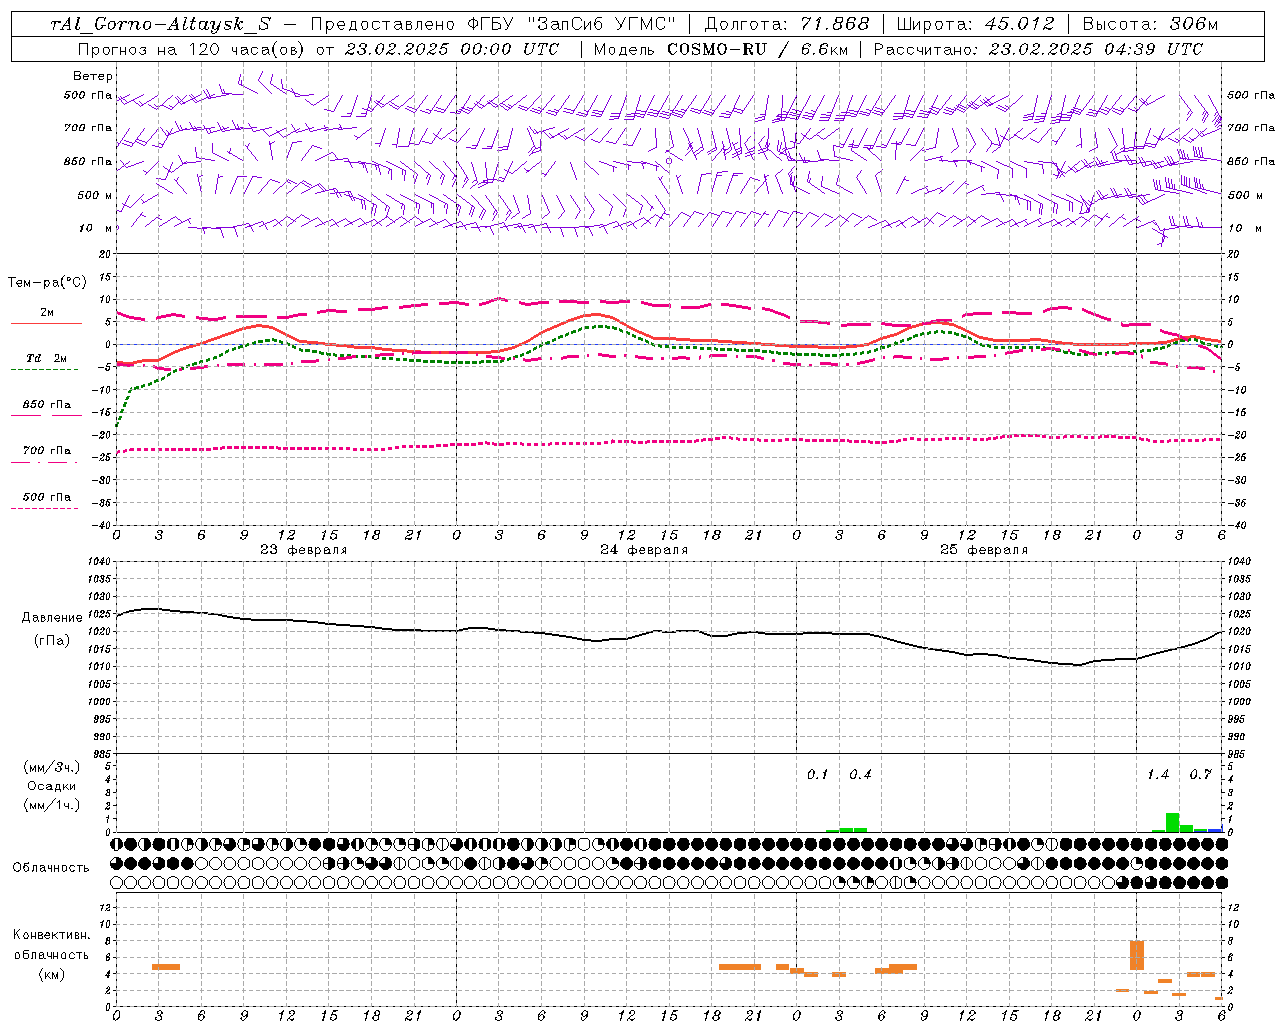Click the left 700 гПа wind level label
This screenshot has width=1280, height=1024.
88,128
